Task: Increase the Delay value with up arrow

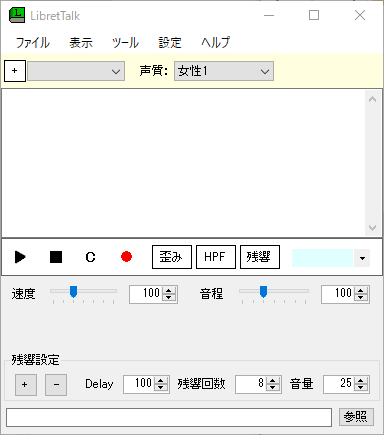Action: (161, 380)
